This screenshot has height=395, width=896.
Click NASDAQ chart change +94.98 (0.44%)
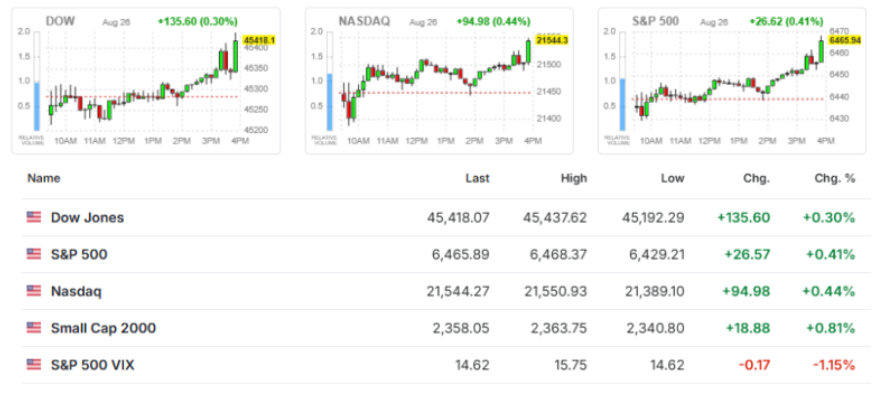point(493,22)
